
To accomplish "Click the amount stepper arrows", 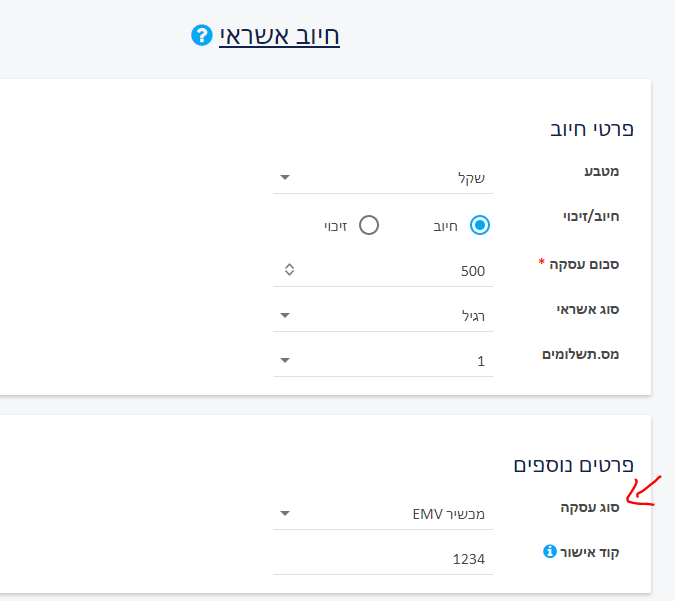I will tap(289, 270).
